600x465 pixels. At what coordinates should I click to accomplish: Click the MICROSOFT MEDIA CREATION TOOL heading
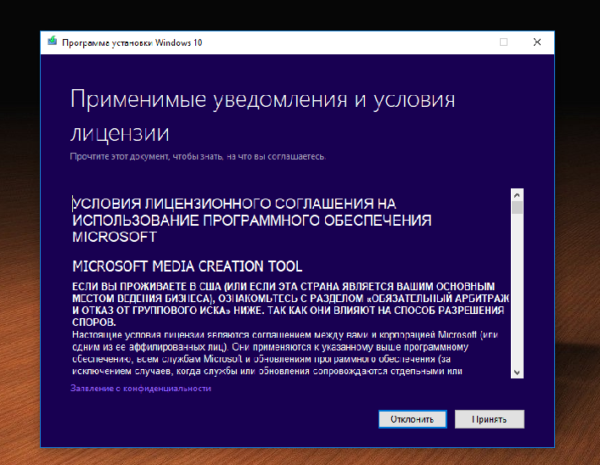click(x=187, y=266)
